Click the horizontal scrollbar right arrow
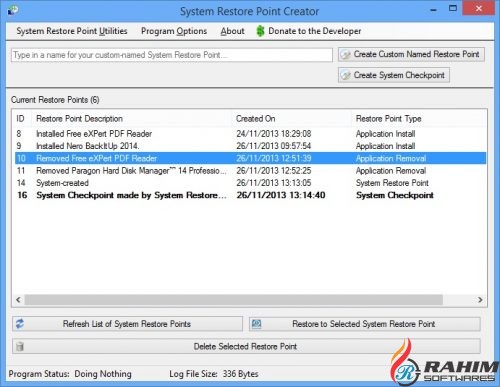Viewport: 500px width, 387px height. (480, 300)
